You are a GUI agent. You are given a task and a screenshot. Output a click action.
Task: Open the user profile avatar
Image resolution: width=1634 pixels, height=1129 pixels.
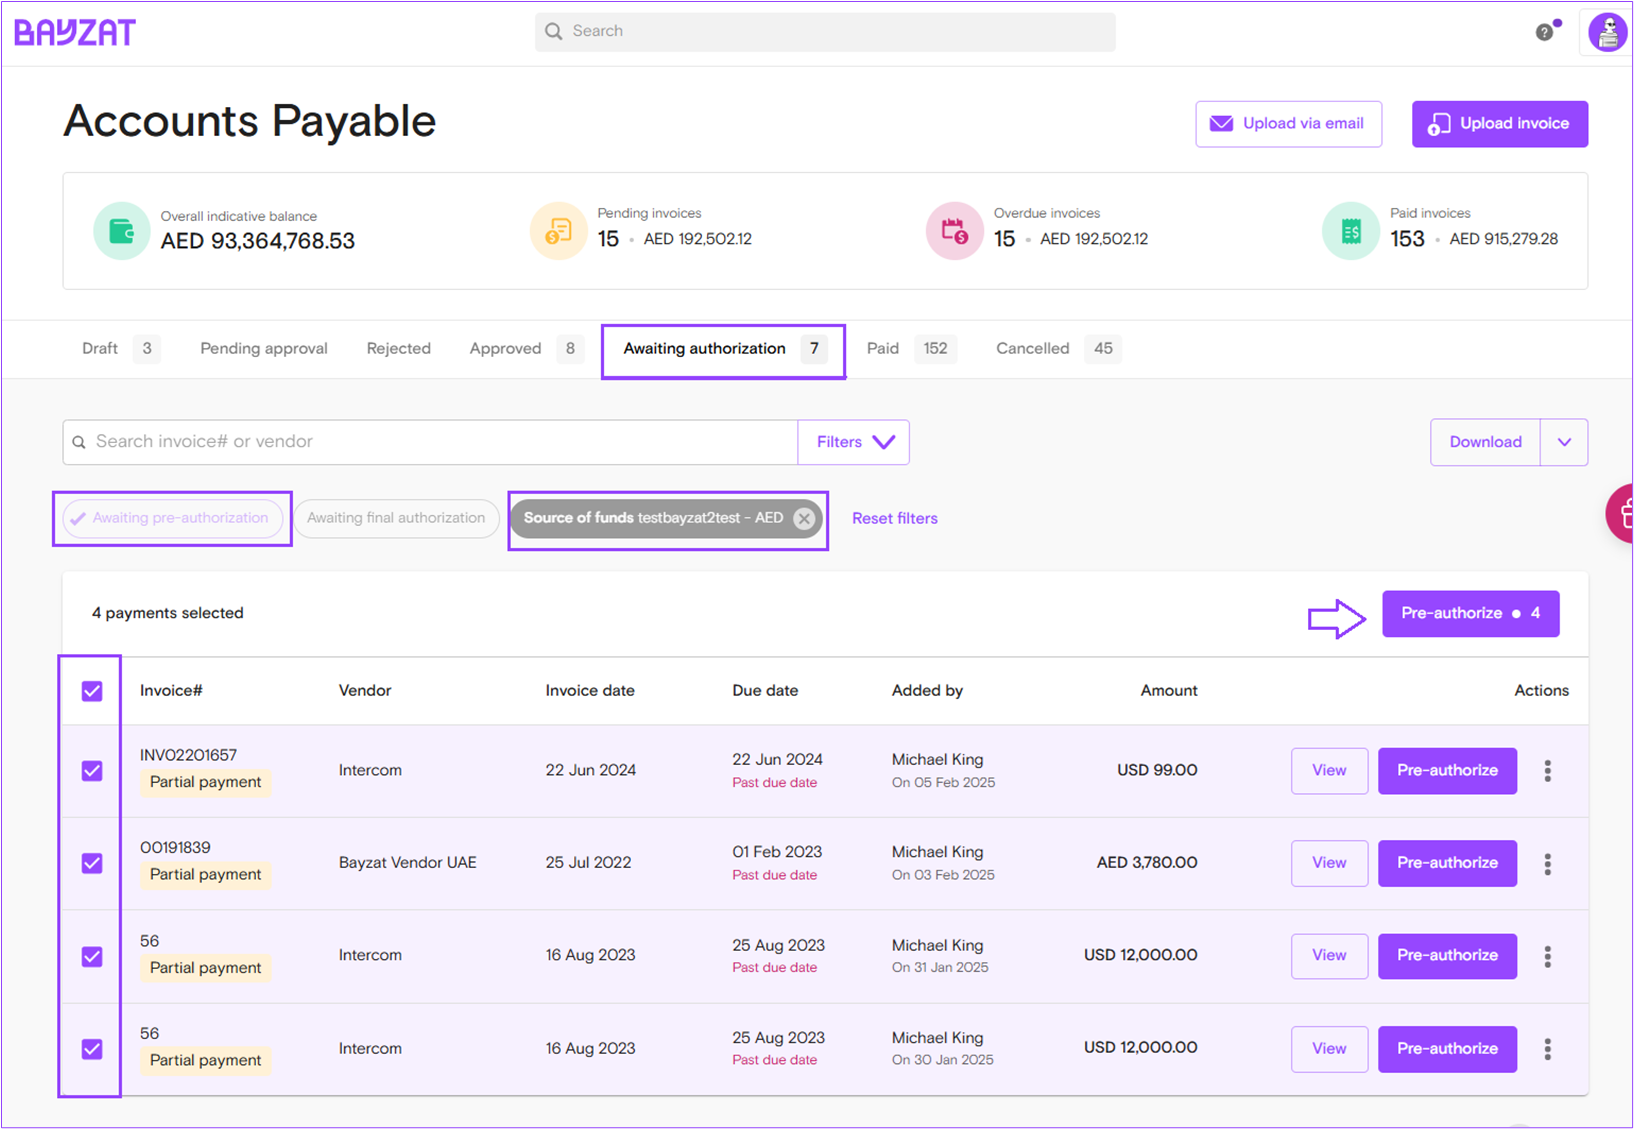pos(1607,32)
